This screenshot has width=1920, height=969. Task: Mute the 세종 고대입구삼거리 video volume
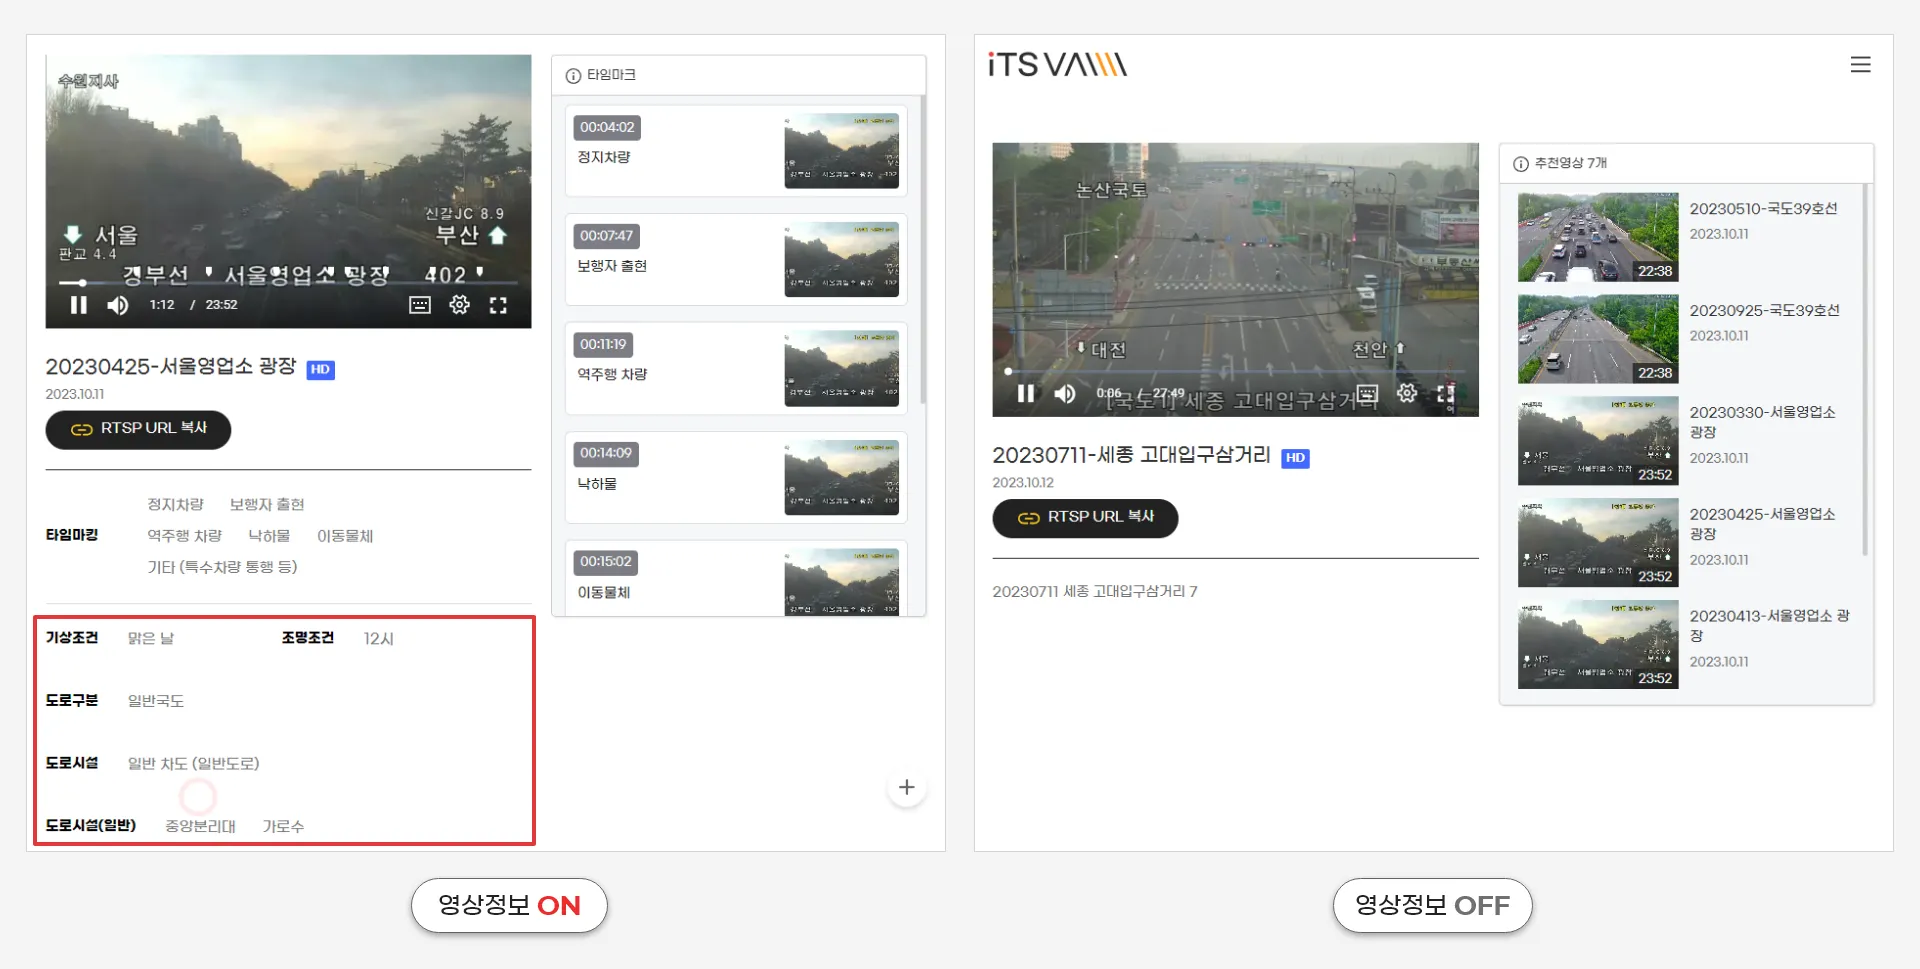point(1065,394)
